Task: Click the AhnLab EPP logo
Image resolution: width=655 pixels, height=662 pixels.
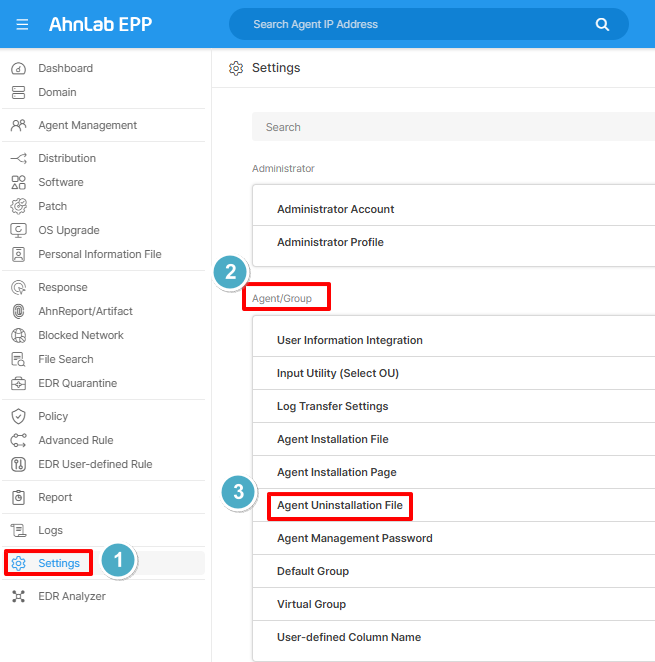Action: click(x=100, y=24)
